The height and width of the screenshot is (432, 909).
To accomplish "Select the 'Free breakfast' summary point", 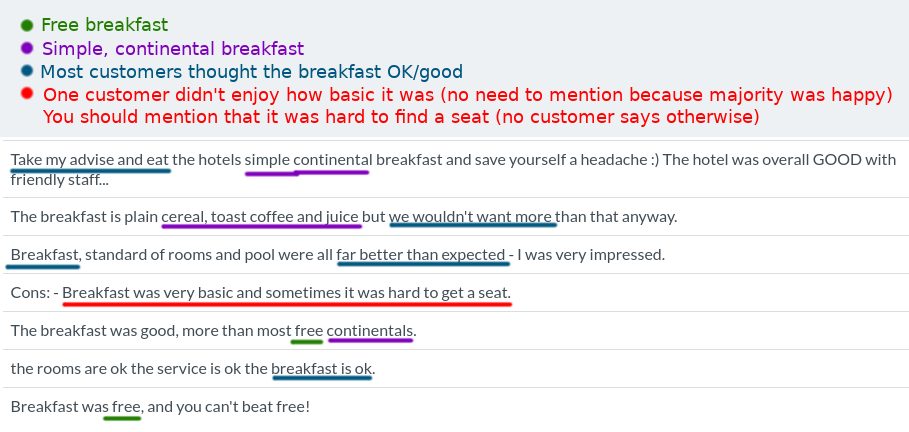I will [x=105, y=25].
